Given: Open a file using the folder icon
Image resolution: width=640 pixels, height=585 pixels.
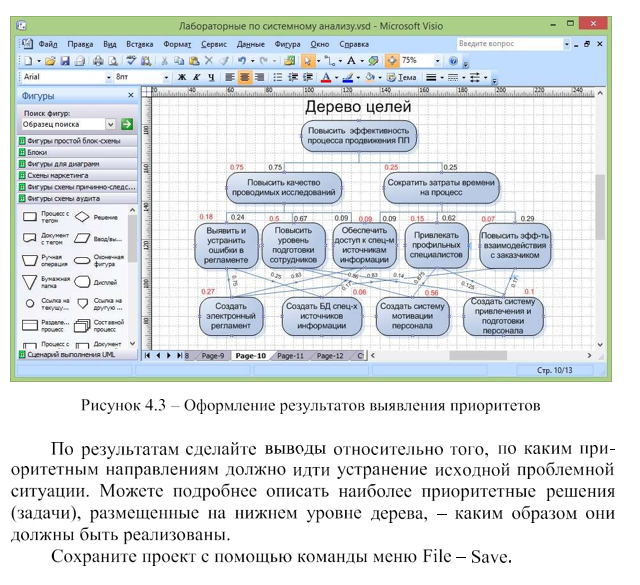Looking at the screenshot, I should coord(50,61).
